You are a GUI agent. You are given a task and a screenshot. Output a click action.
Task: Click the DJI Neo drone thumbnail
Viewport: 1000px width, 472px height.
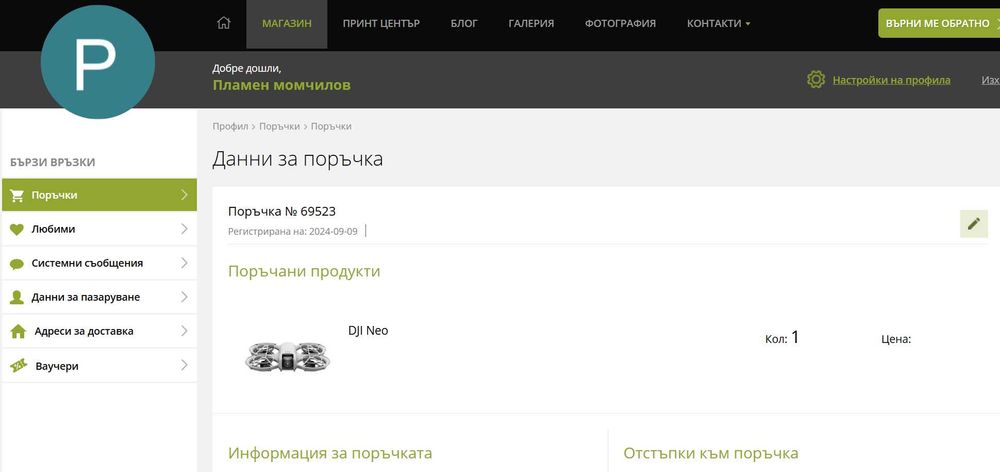click(x=288, y=357)
